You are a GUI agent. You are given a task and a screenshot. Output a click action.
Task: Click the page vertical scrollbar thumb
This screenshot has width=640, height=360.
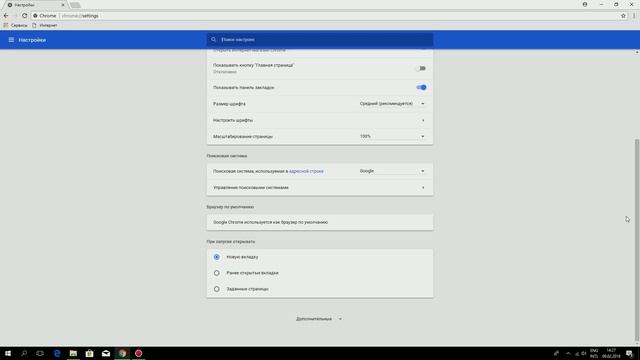pos(637,240)
